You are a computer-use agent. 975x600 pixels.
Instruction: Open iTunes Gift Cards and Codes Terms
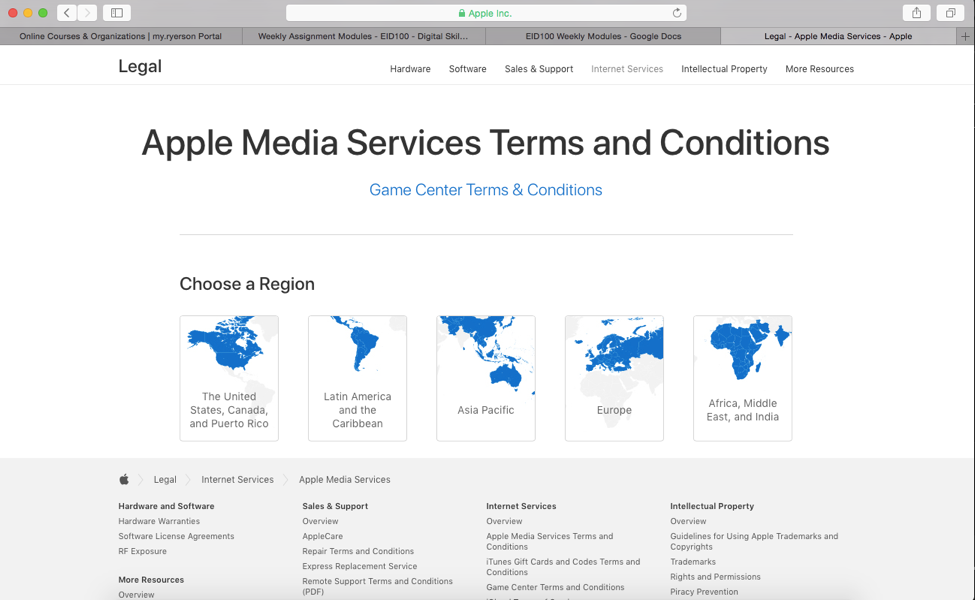[x=563, y=566]
